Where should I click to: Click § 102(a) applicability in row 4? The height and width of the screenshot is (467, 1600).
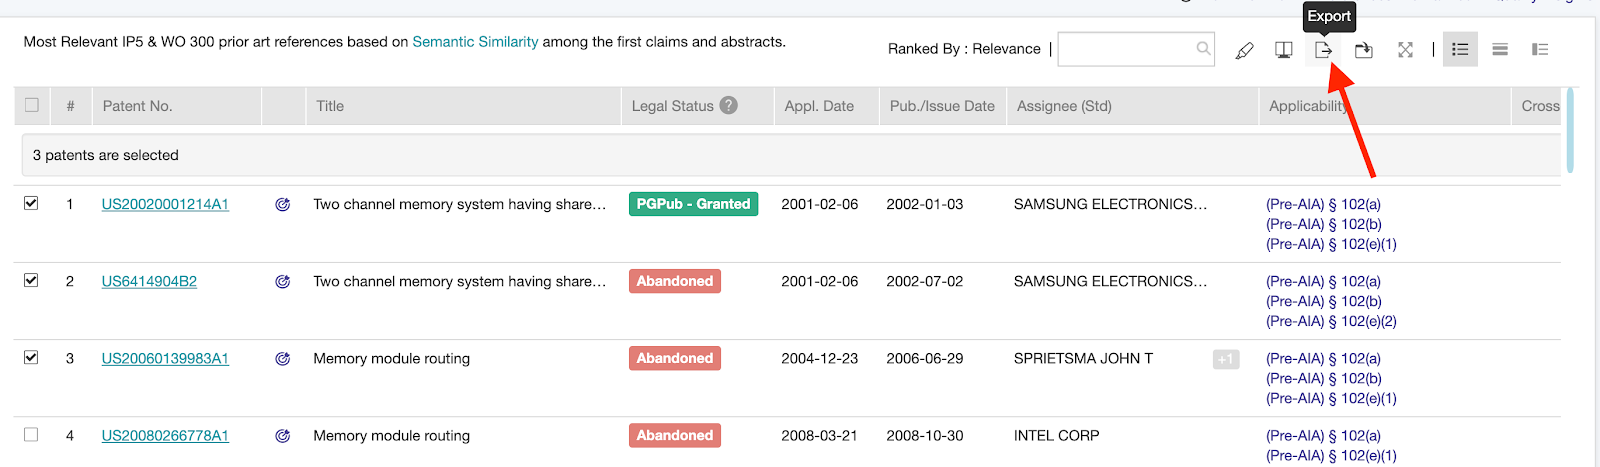pyautogui.click(x=1323, y=435)
